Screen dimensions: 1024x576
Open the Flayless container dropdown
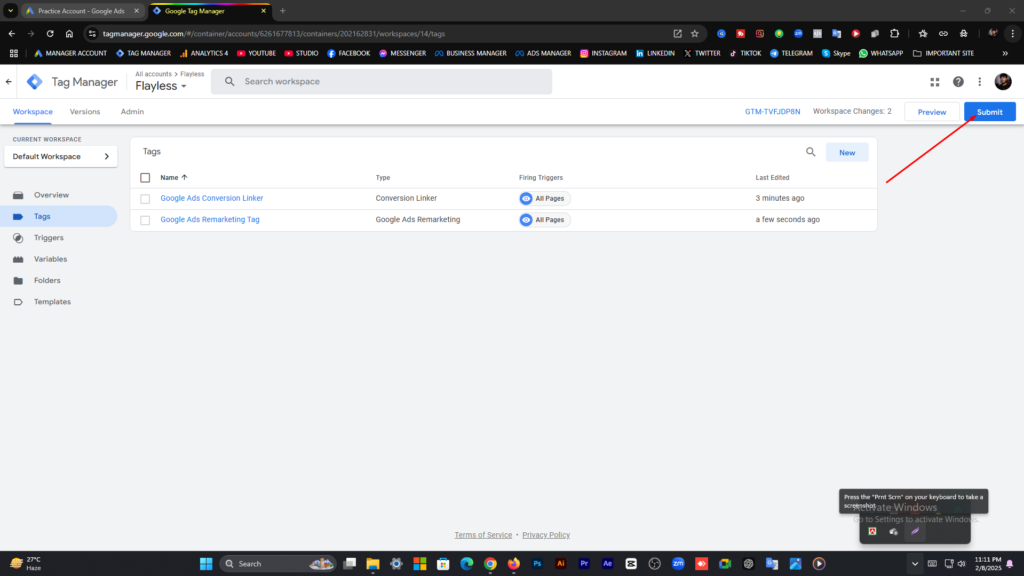tap(161, 86)
